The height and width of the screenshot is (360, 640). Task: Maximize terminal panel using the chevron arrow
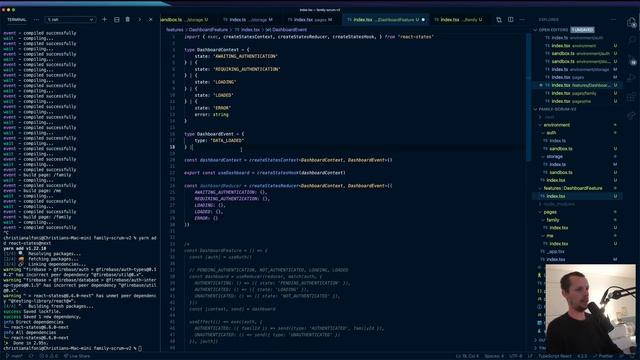coord(139,19)
